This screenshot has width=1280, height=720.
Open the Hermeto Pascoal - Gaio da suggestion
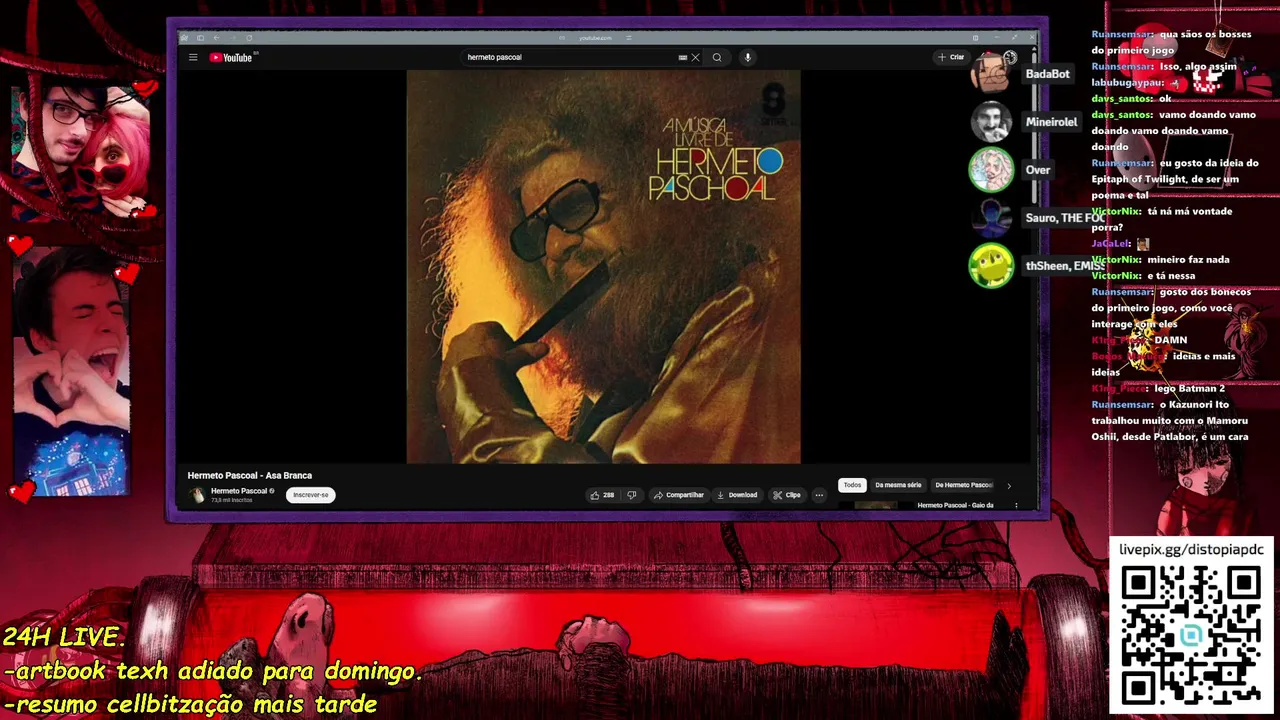tap(955, 506)
